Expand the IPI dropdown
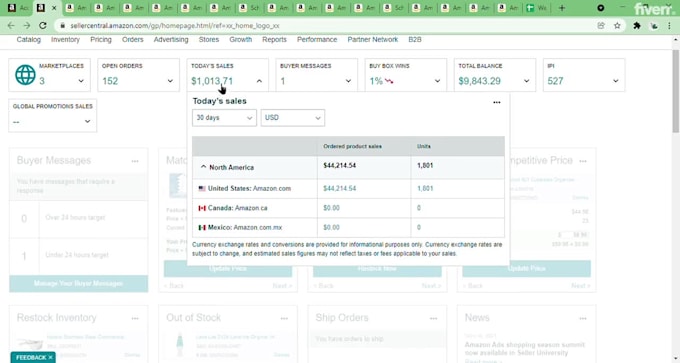 [x=615, y=81]
